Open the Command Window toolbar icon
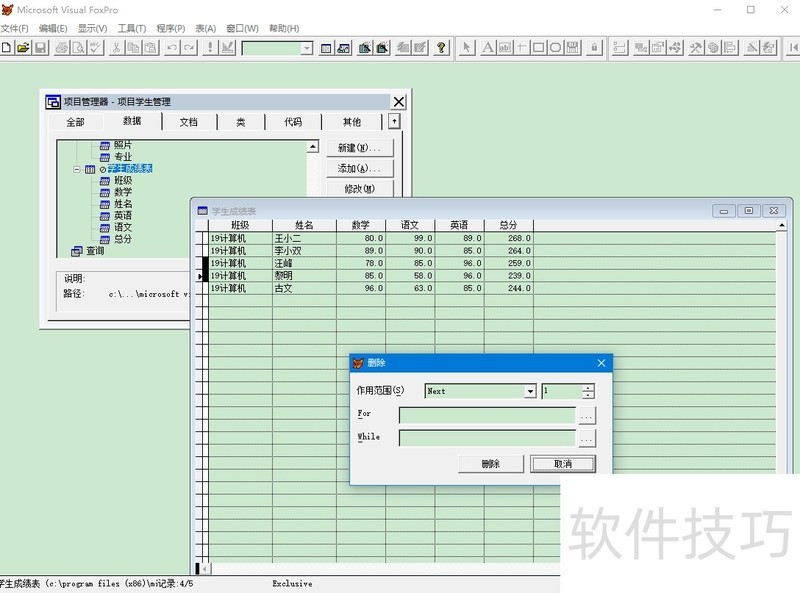 pyautogui.click(x=326, y=48)
